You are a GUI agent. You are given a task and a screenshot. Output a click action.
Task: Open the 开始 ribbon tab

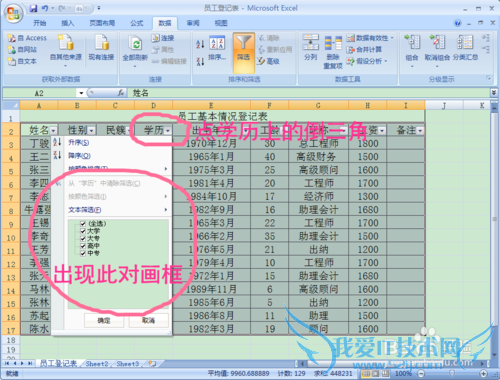(40, 23)
